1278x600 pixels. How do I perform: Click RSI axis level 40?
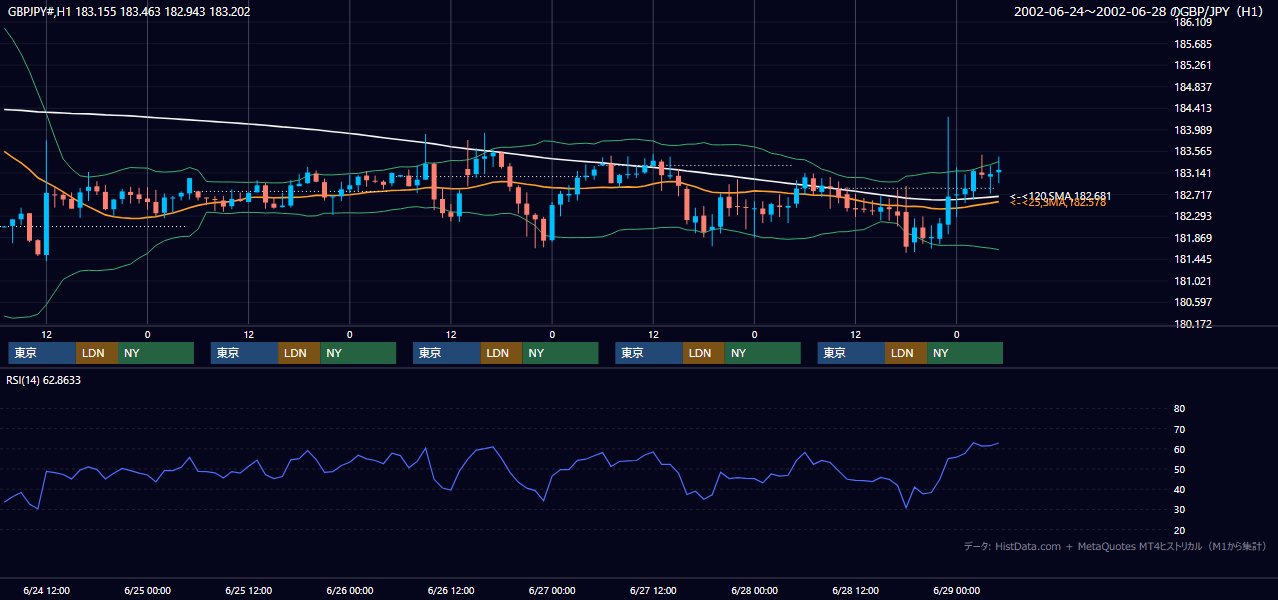[x=1179, y=489]
